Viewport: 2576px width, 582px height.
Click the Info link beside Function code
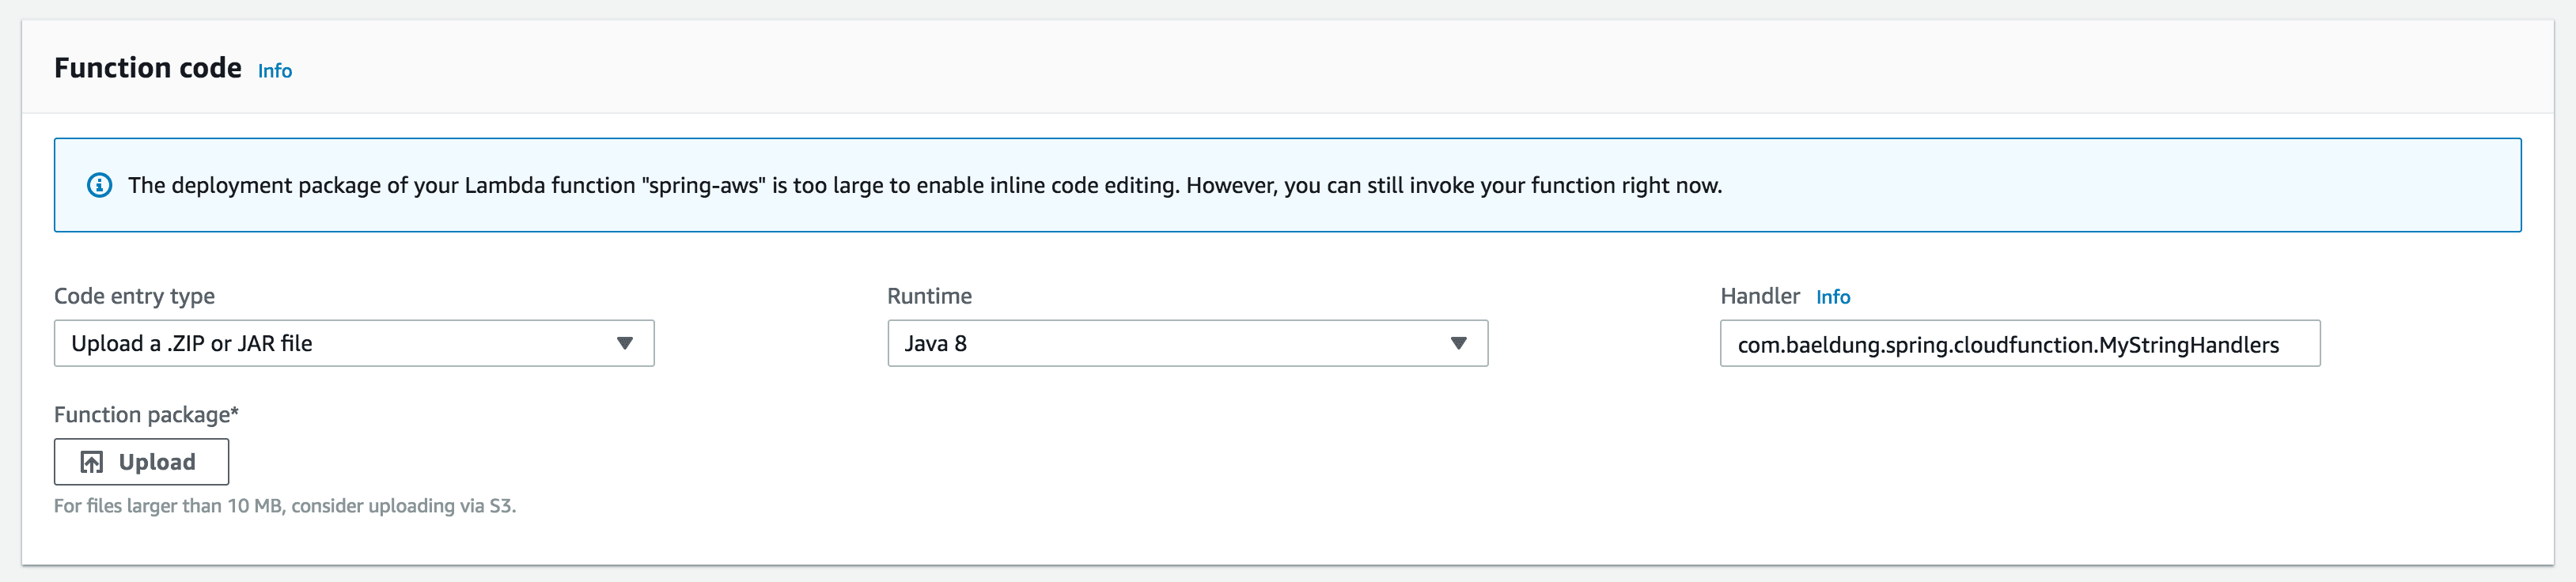(274, 71)
